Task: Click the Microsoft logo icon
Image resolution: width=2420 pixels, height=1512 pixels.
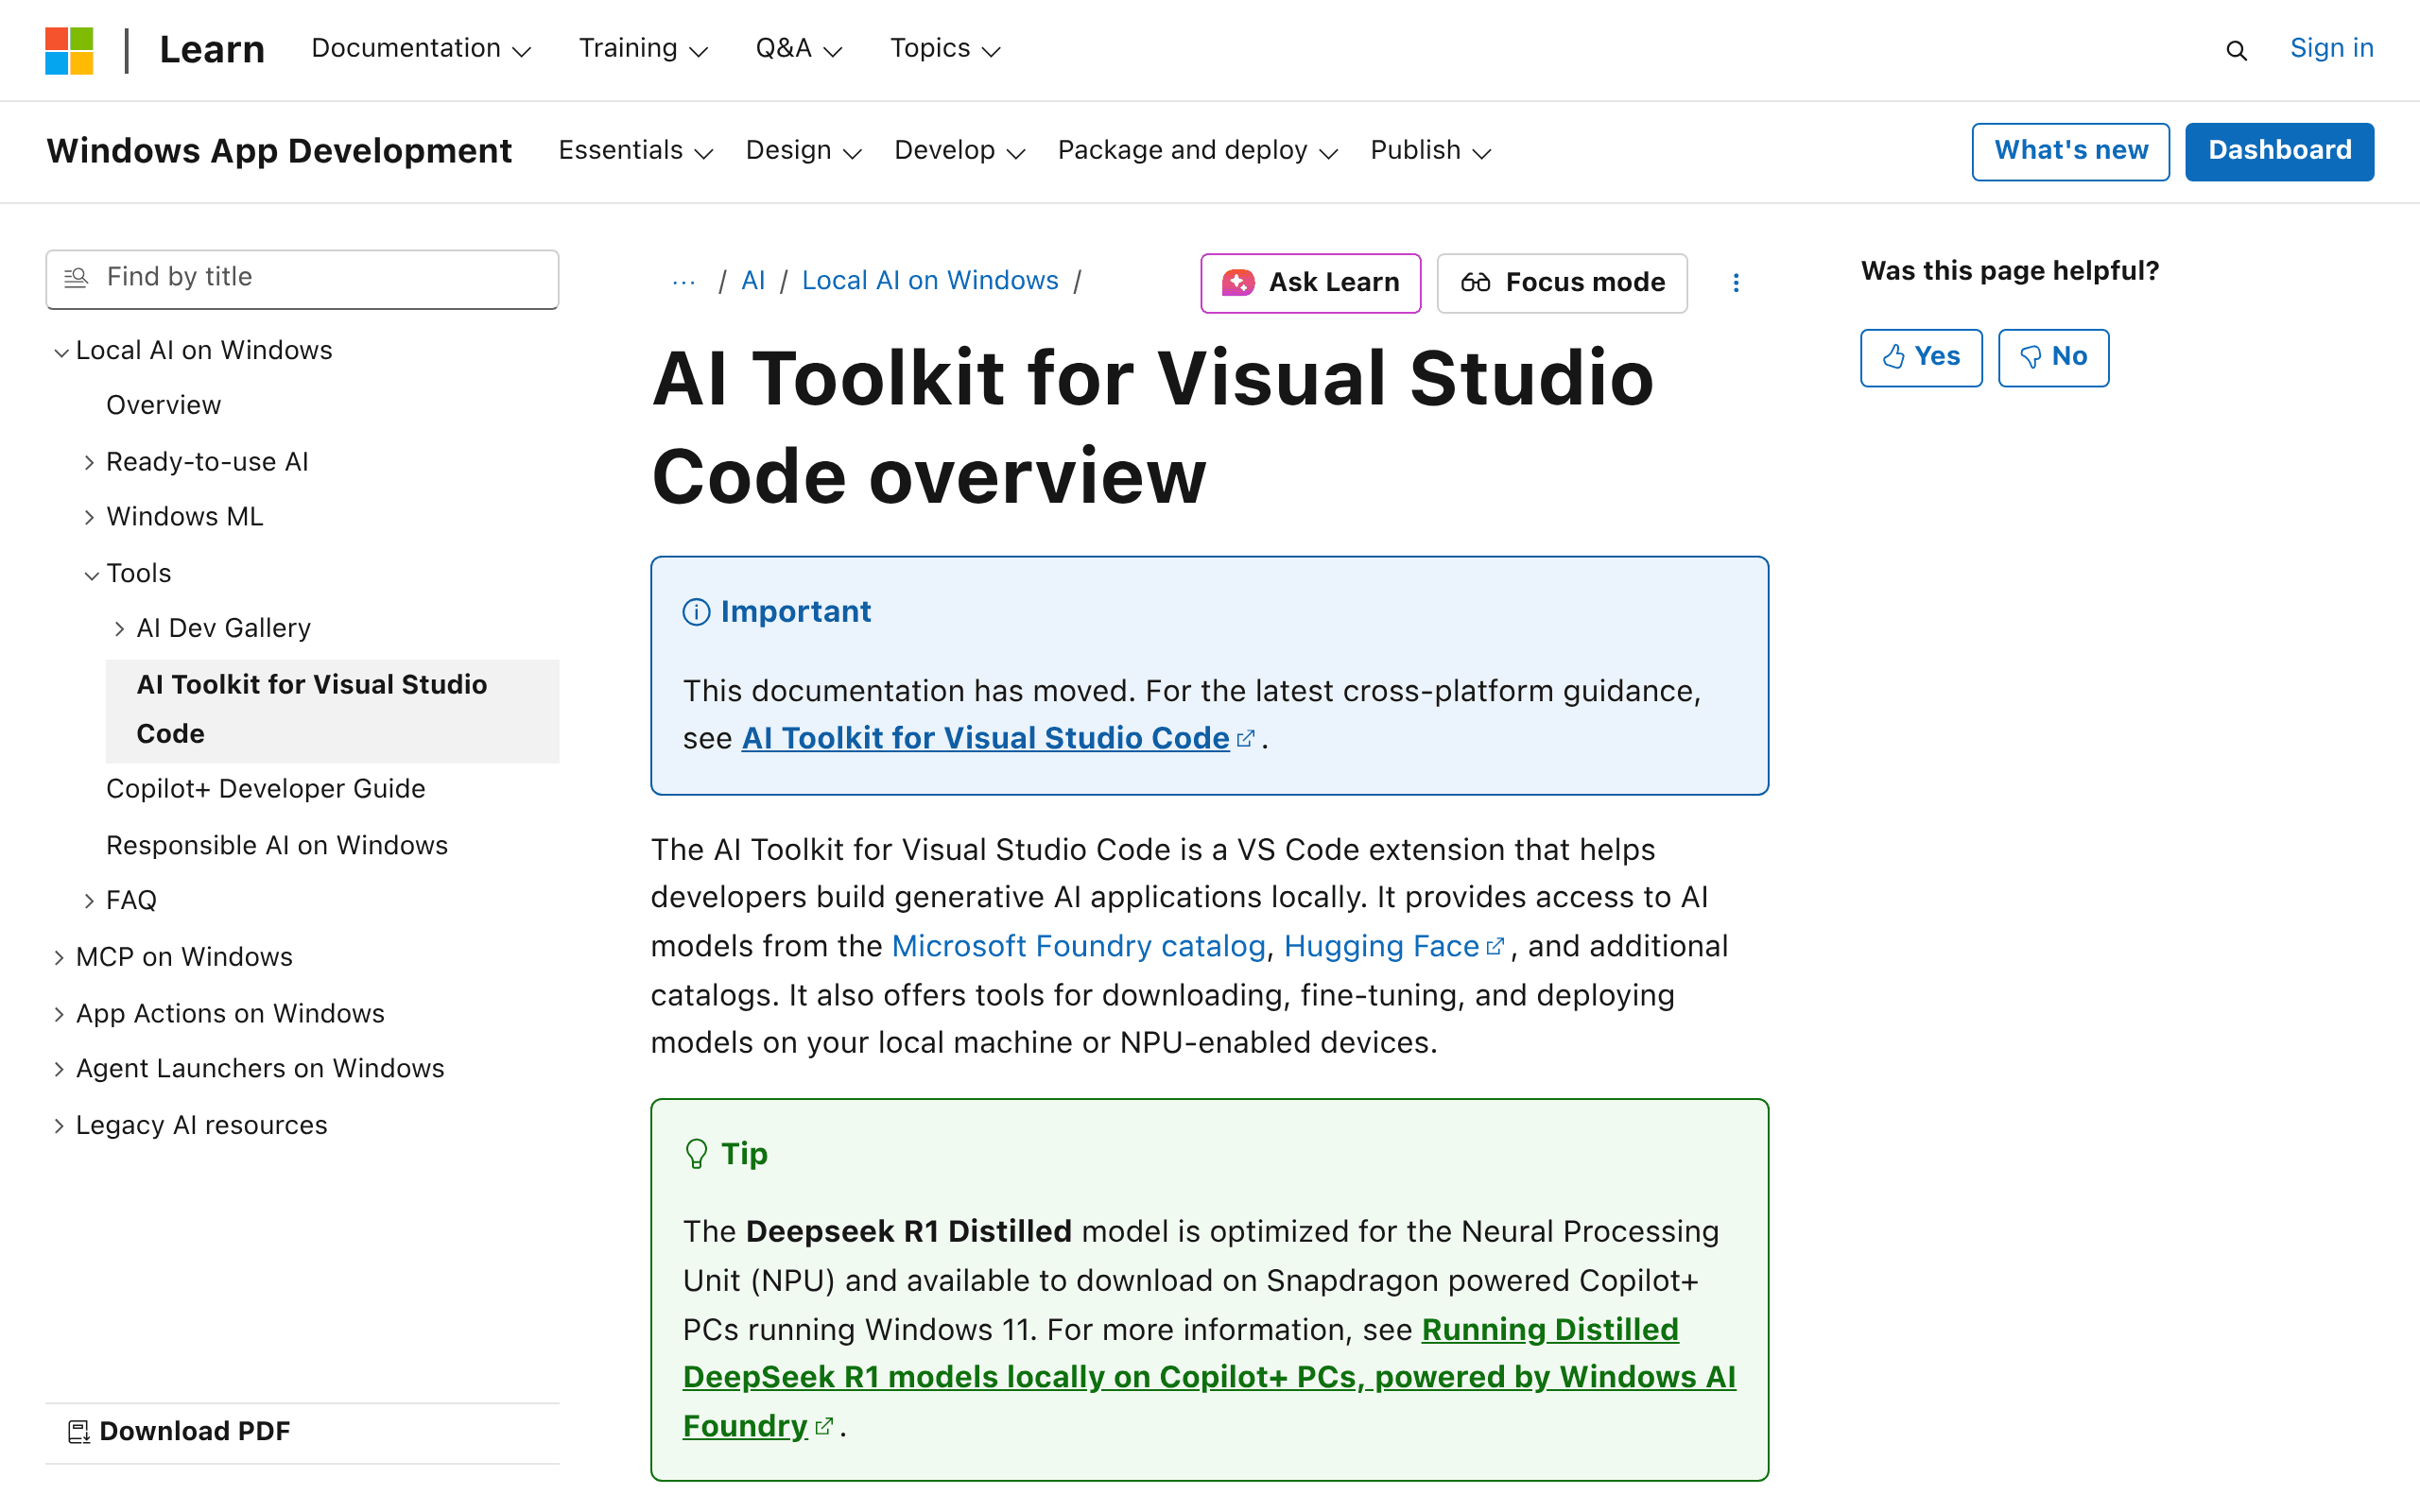Action: pyautogui.click(x=69, y=50)
